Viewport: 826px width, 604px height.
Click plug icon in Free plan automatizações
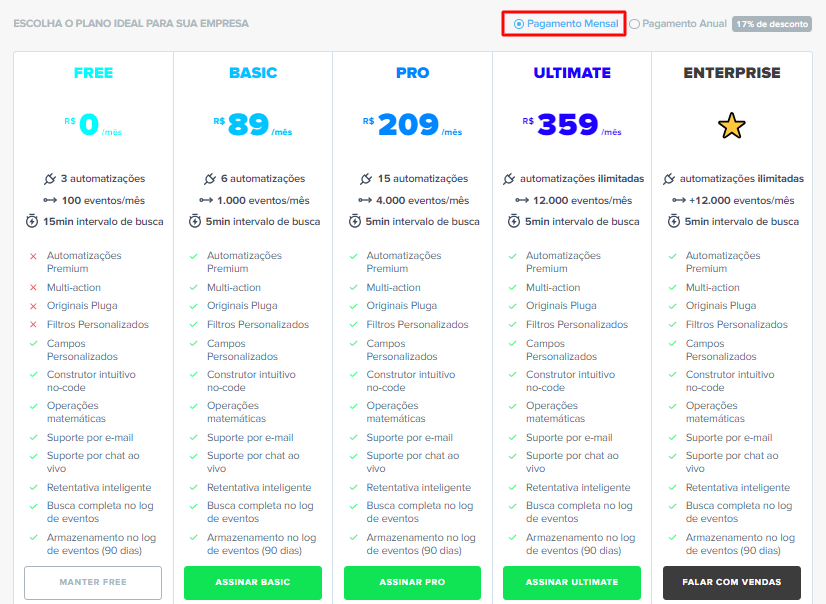[x=50, y=179]
